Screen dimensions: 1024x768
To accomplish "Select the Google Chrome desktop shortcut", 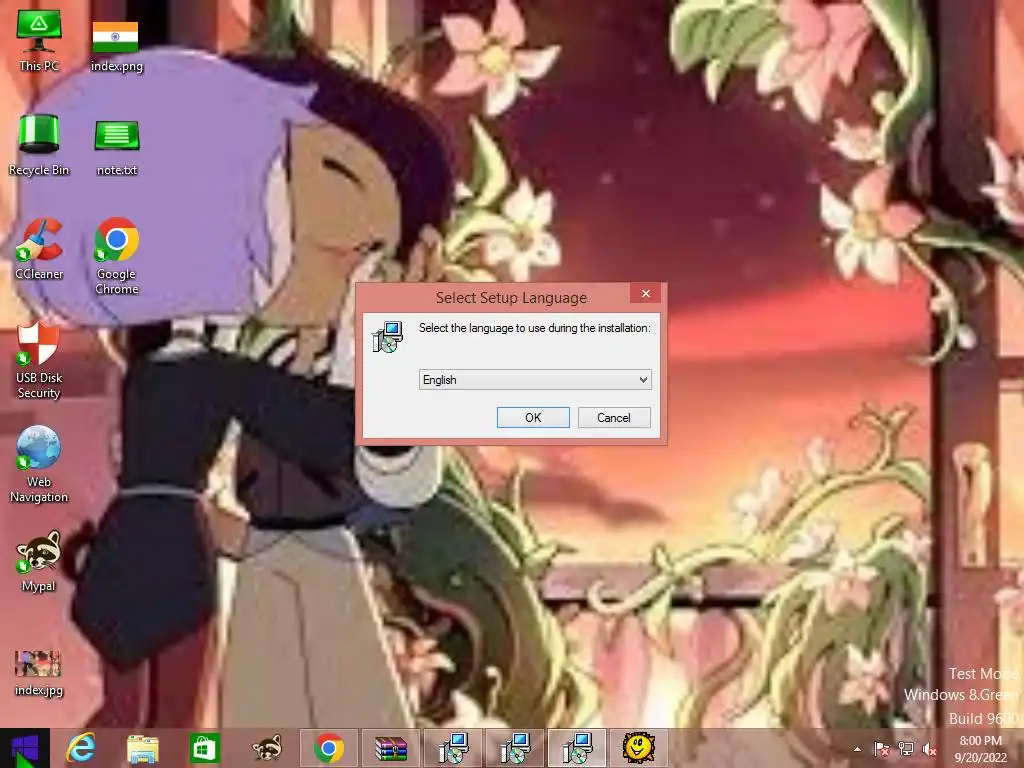I will (x=116, y=255).
